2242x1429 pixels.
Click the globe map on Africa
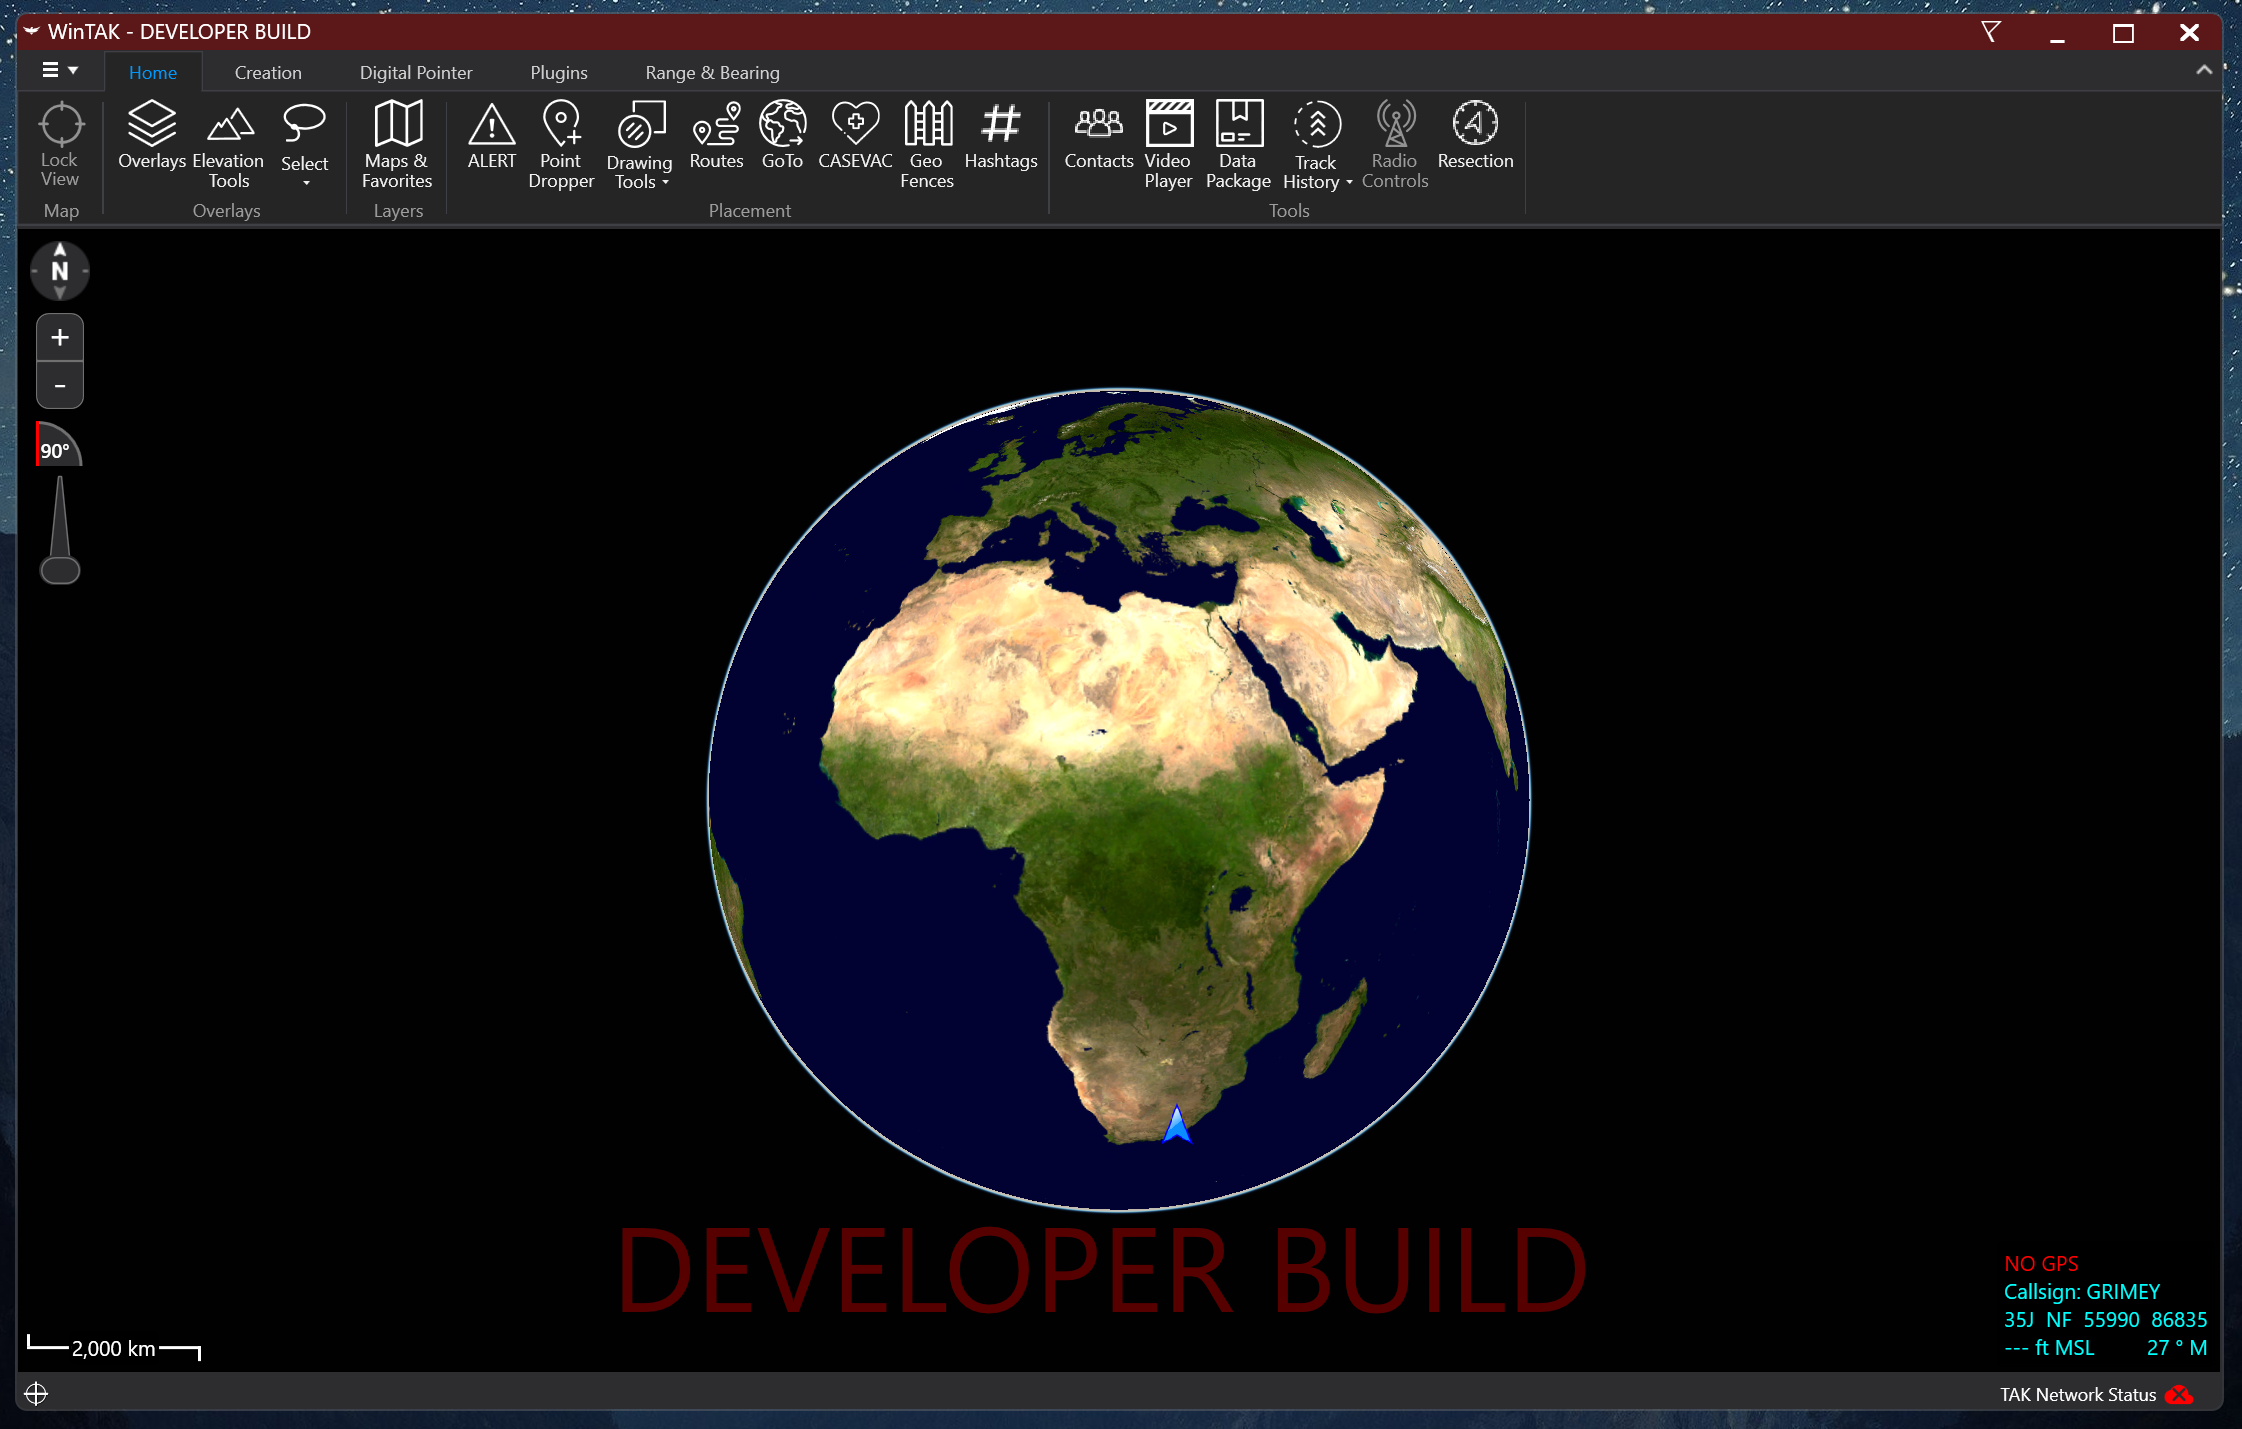point(1119,800)
